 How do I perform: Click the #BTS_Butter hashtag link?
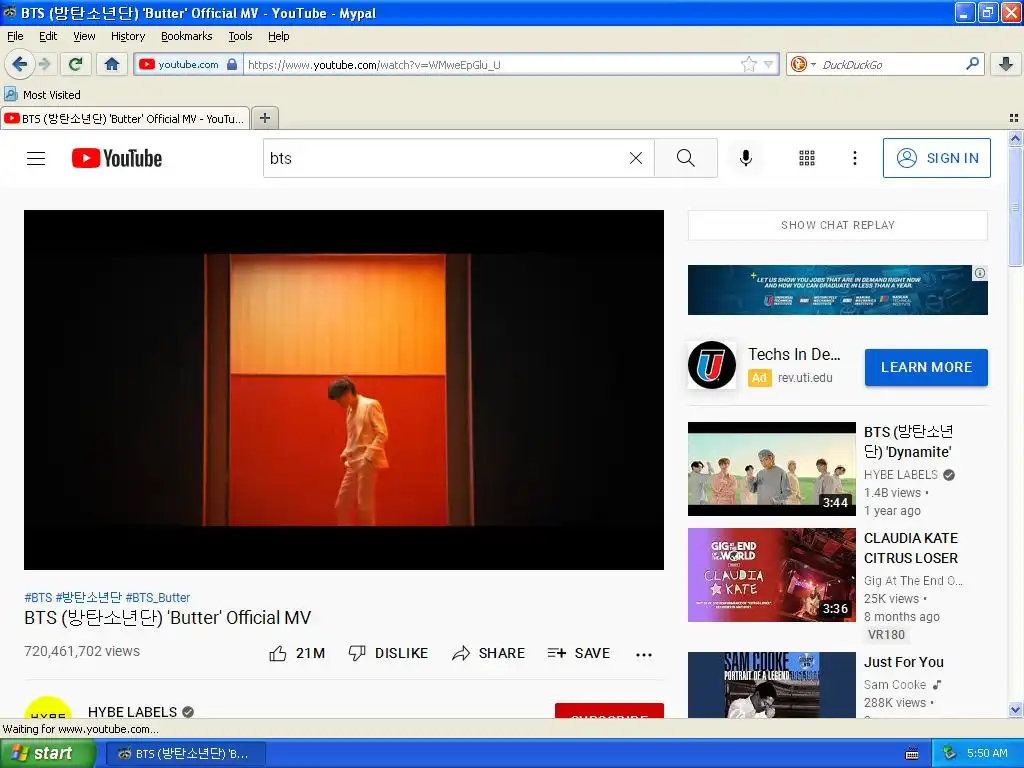tap(157, 598)
